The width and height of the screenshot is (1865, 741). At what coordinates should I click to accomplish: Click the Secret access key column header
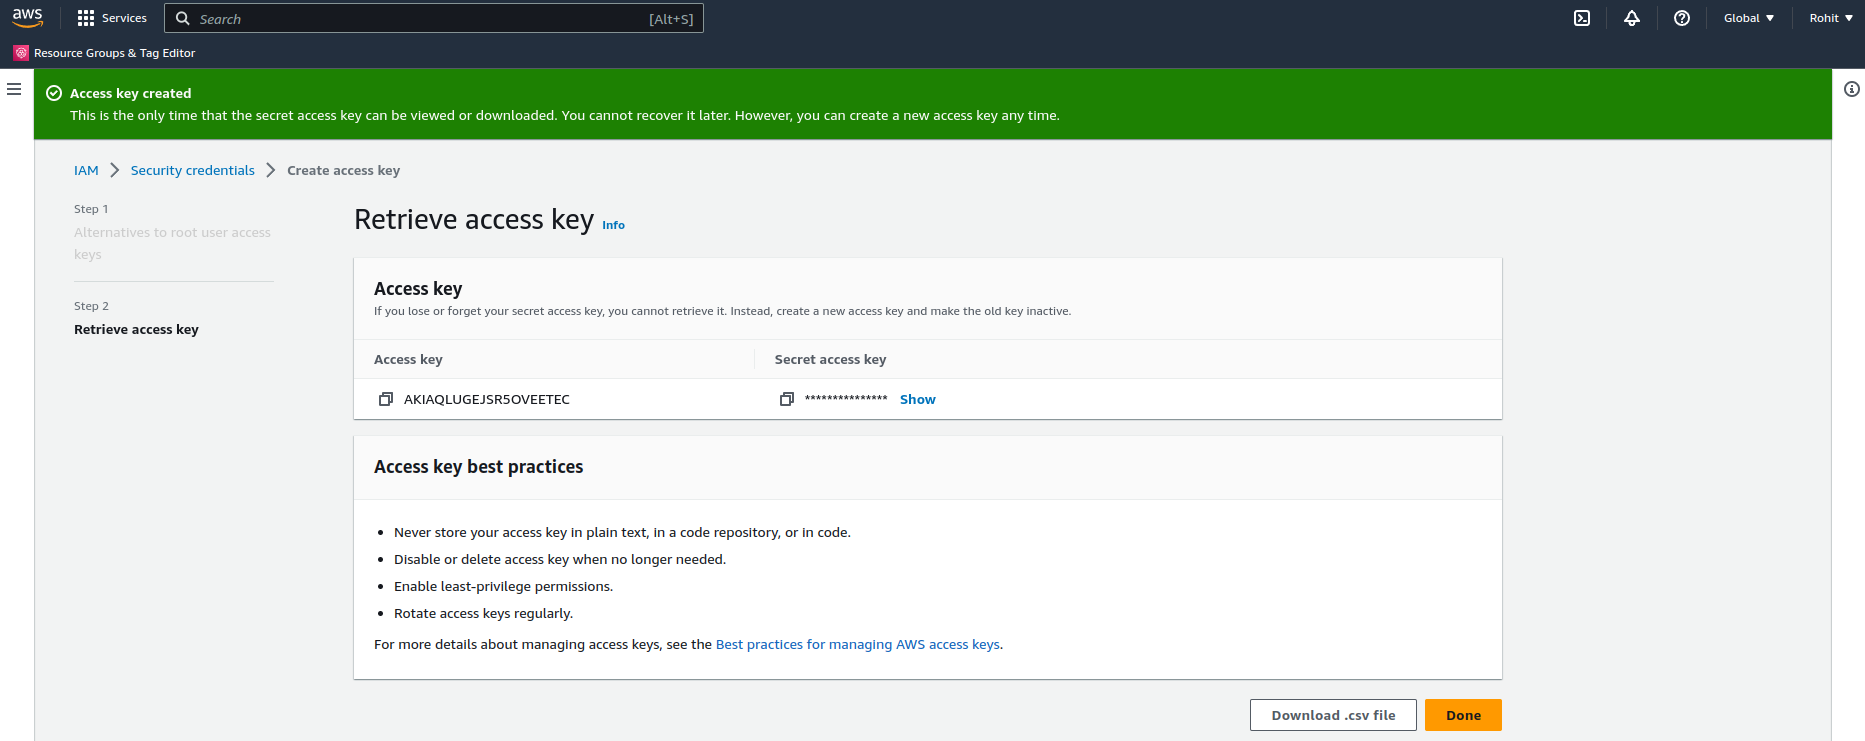point(830,359)
